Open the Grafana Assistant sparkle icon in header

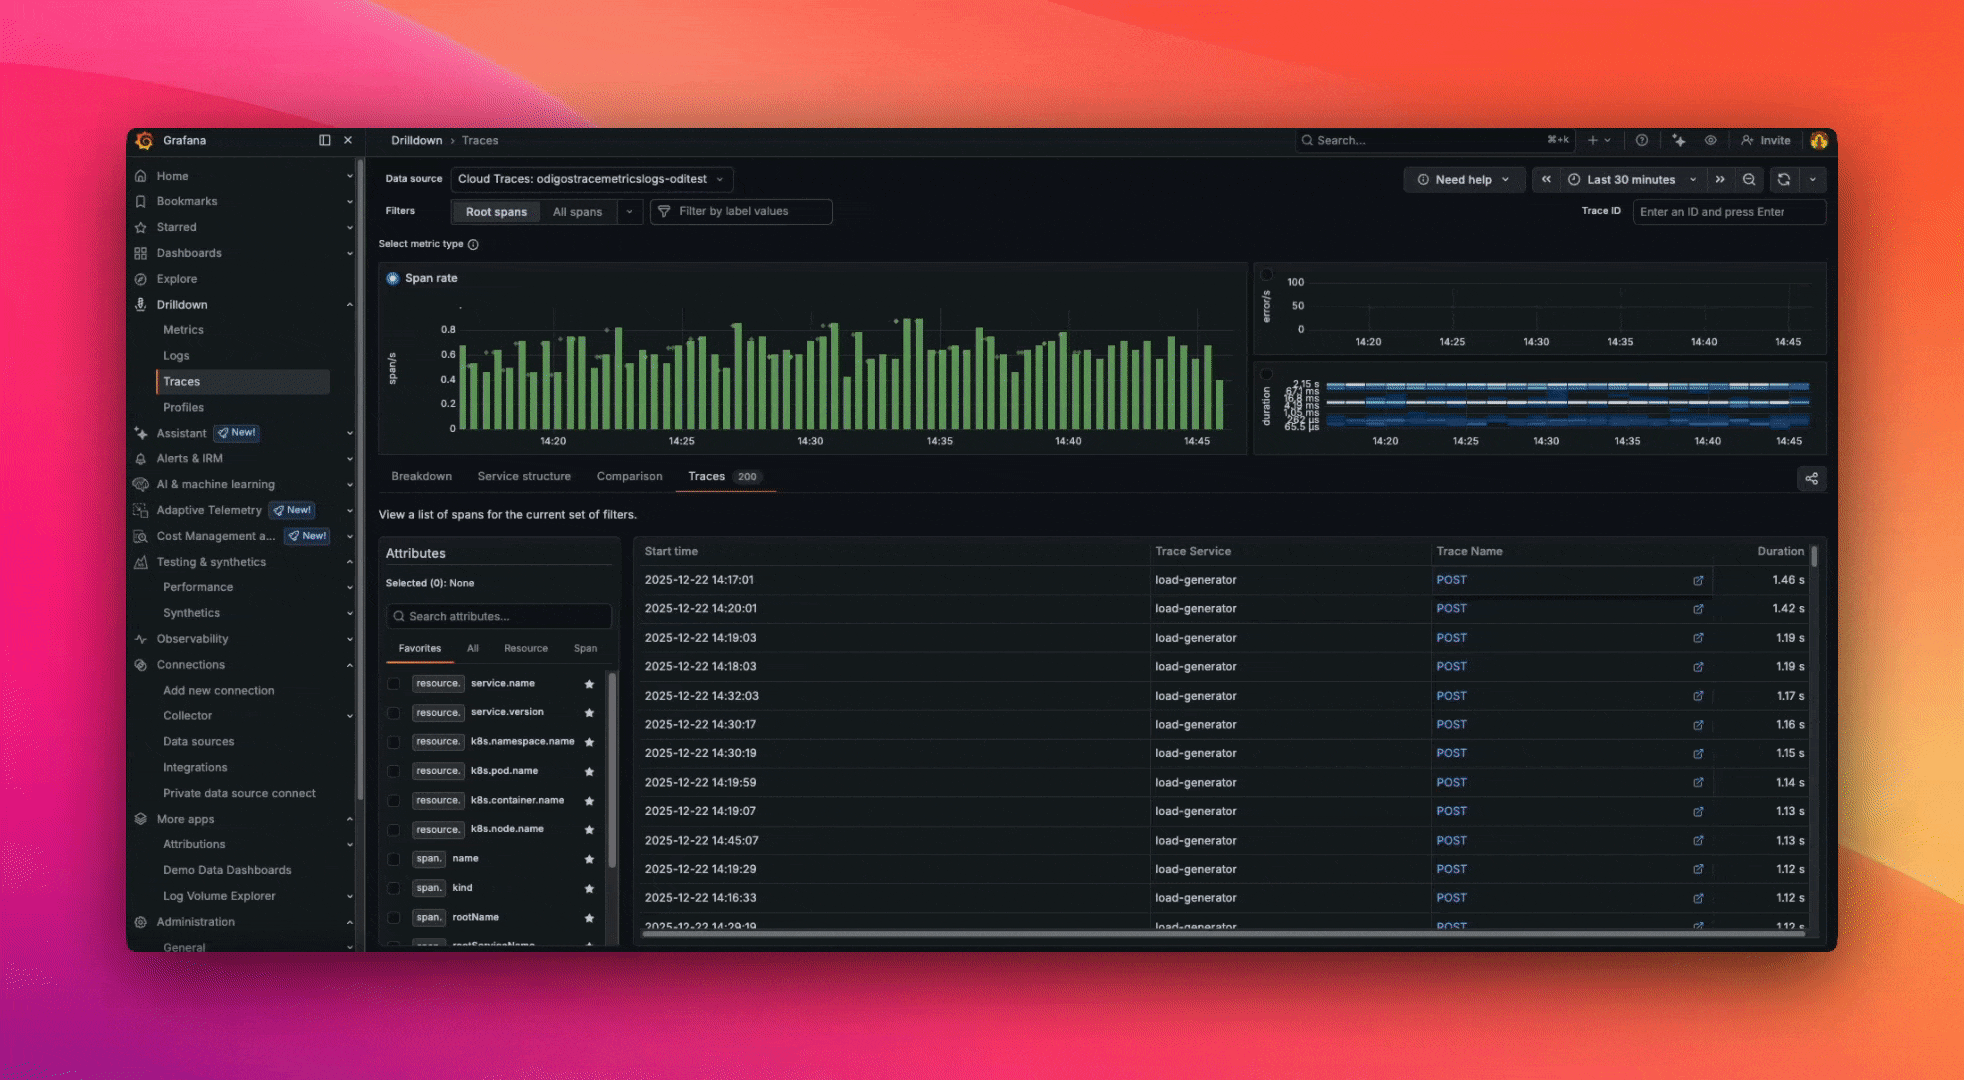click(1679, 141)
